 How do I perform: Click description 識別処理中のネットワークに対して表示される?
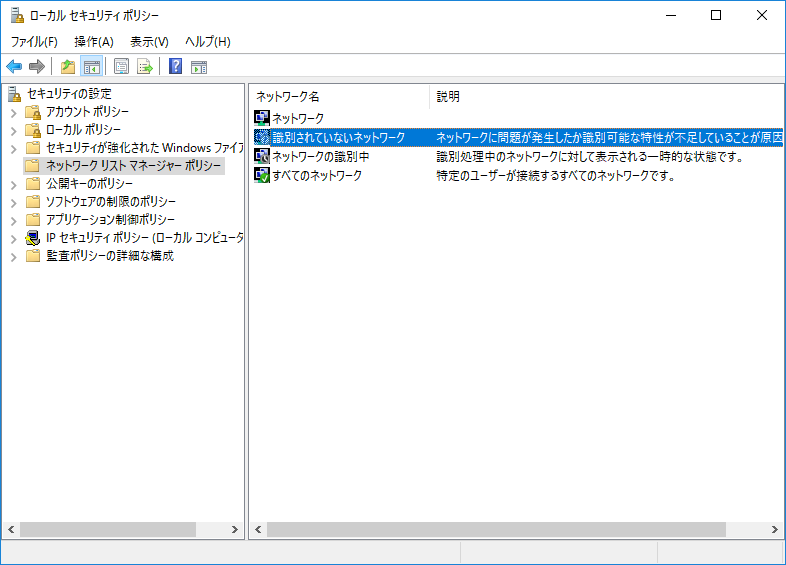click(590, 156)
